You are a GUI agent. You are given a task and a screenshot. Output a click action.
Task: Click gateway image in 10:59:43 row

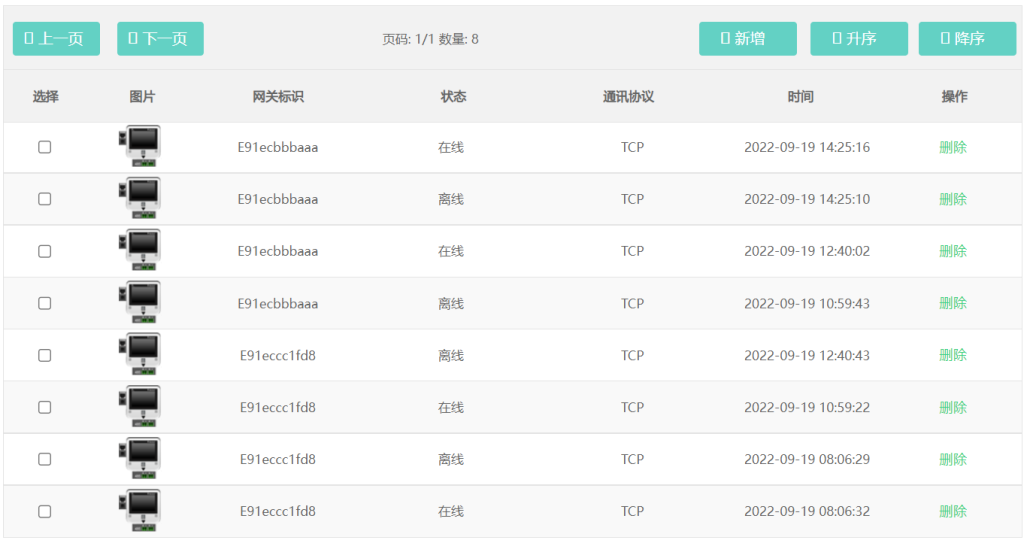(x=140, y=303)
